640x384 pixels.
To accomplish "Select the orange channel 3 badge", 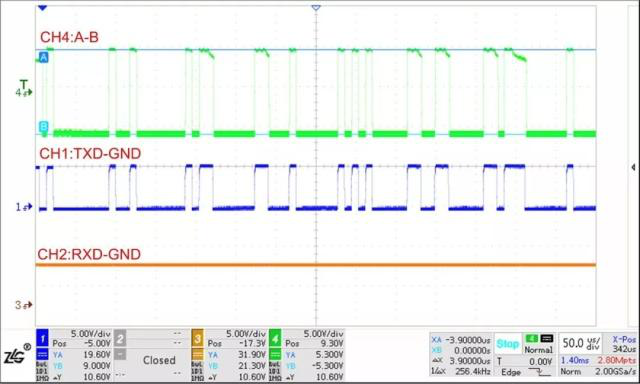I will pos(197,338).
